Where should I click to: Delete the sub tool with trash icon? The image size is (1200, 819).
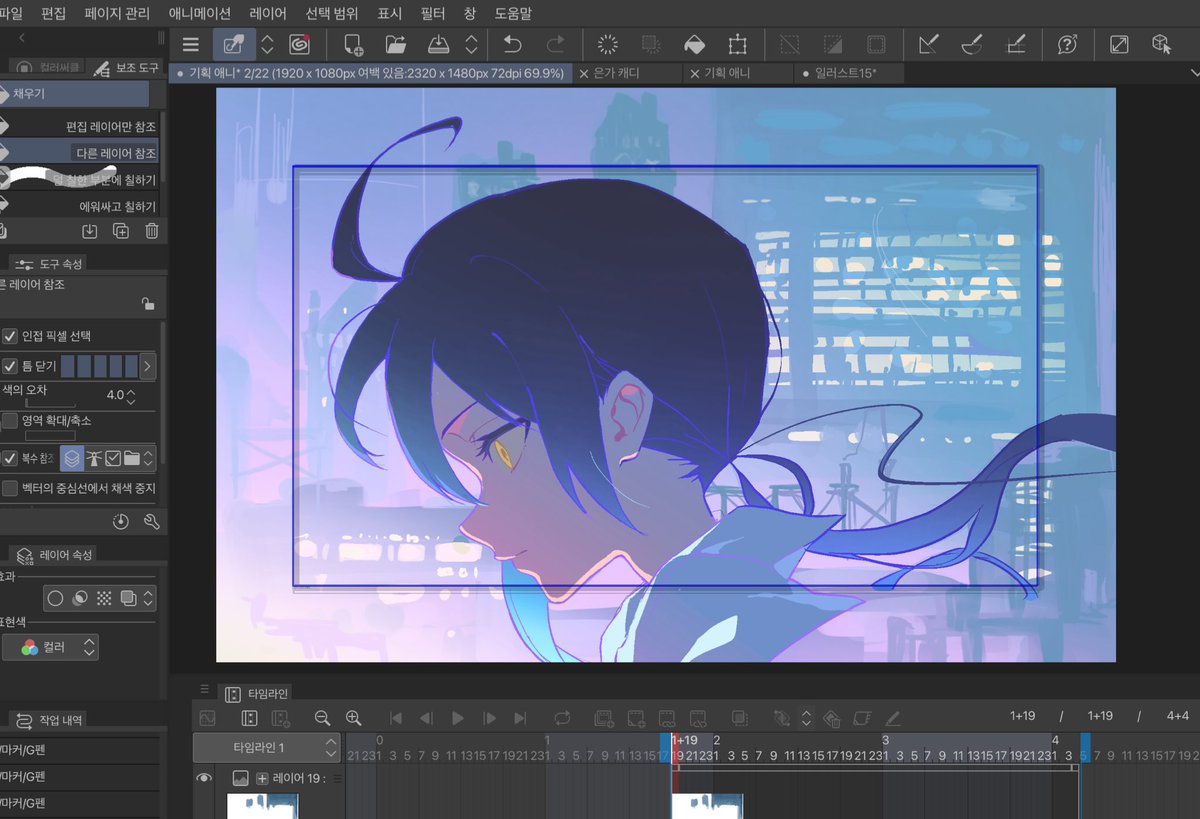(x=152, y=231)
